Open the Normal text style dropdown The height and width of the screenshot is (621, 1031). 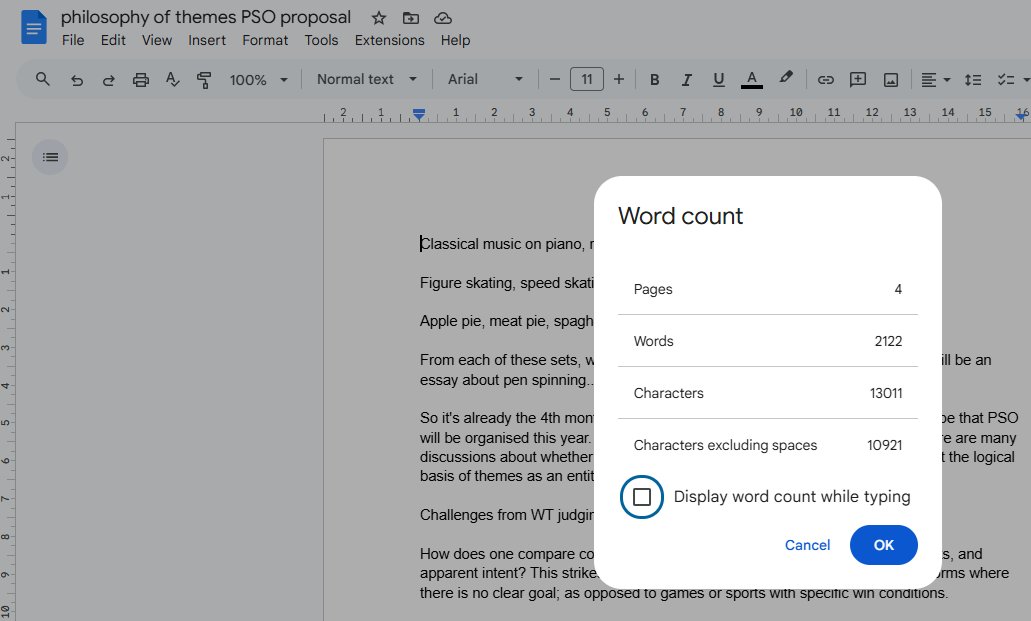367,80
